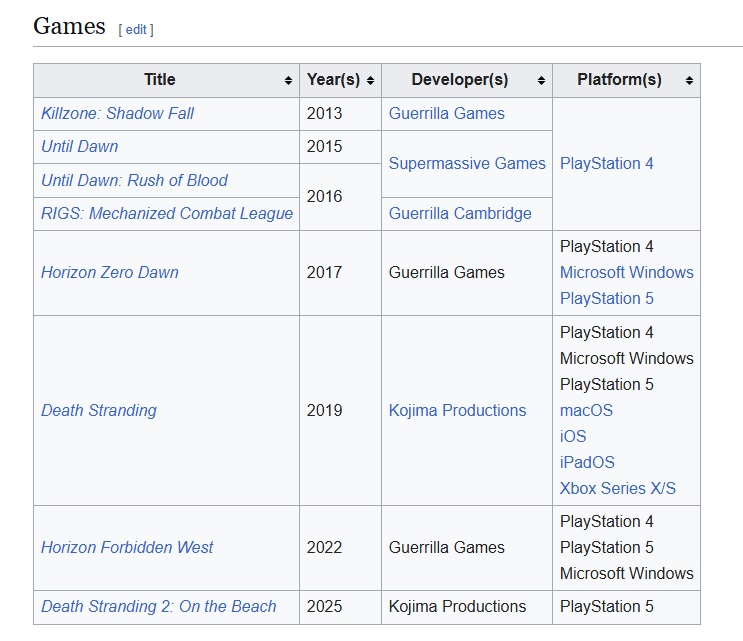Image resolution: width=743 pixels, height=641 pixels.
Task: Sort table by Year(s) column arrows
Action: [x=371, y=81]
